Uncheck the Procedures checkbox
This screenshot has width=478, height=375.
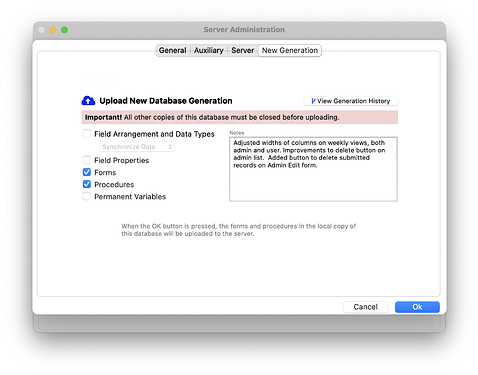click(x=87, y=184)
